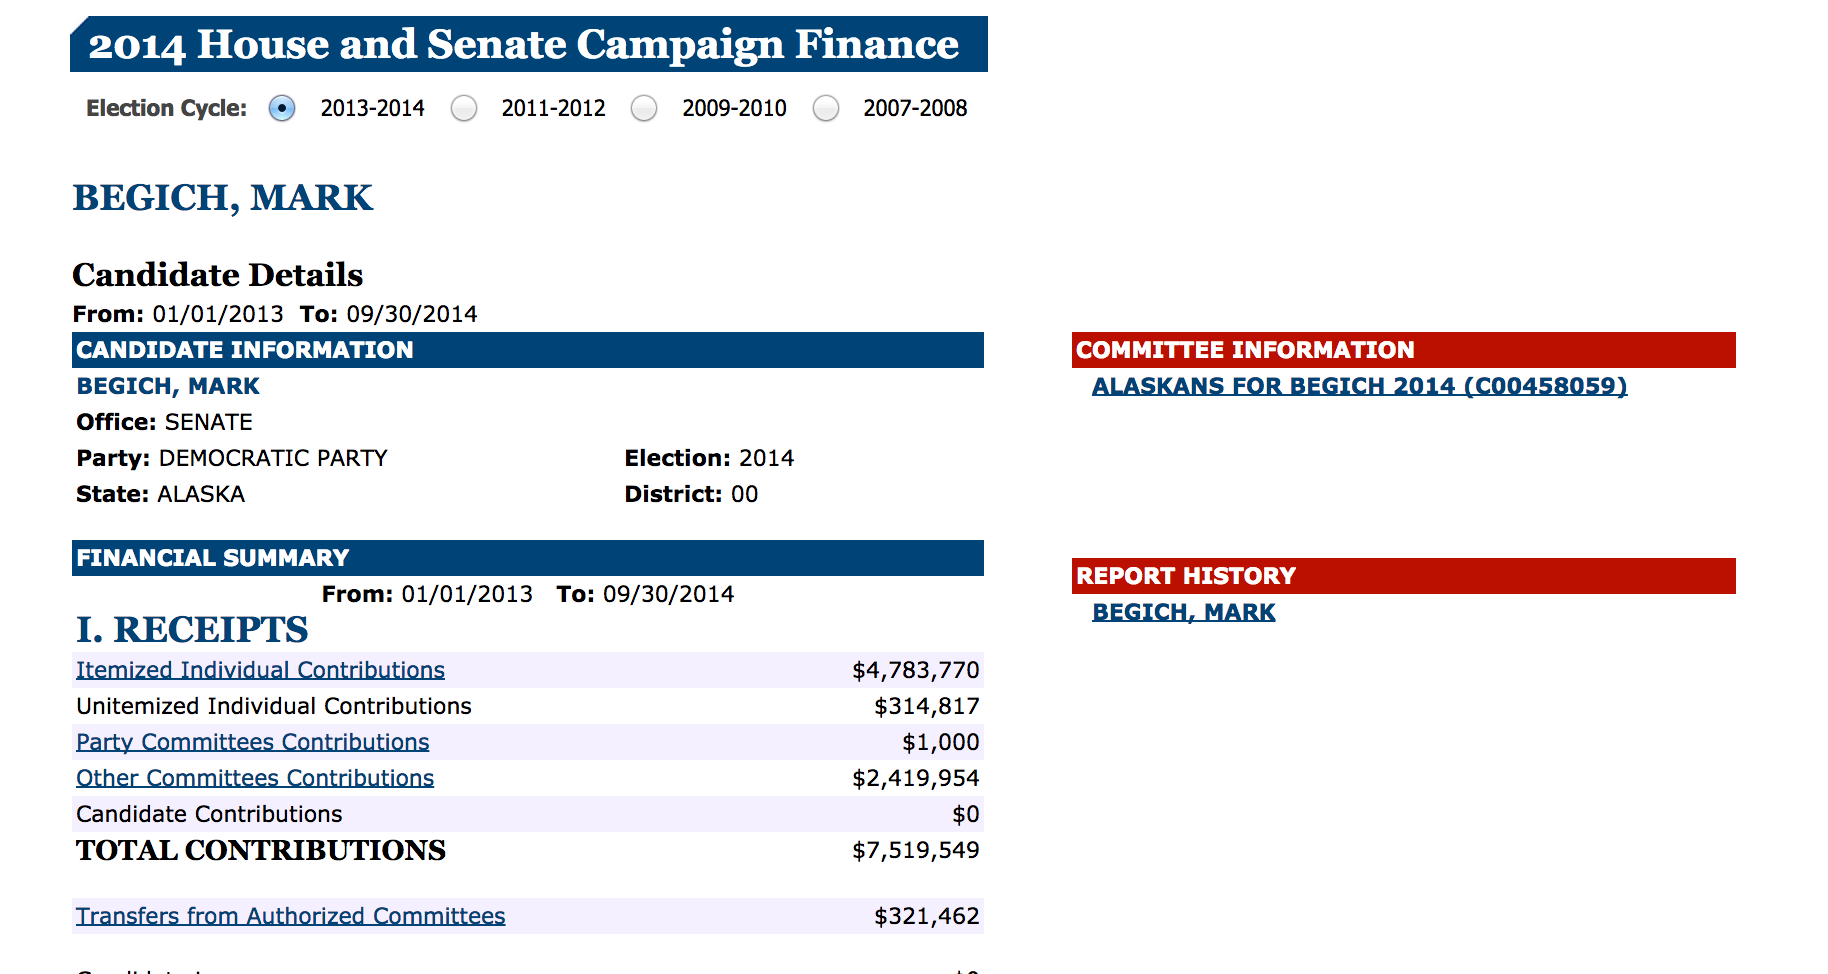Choose the 2009-2010 election cycle option
This screenshot has width=1828, height=974.
(644, 108)
